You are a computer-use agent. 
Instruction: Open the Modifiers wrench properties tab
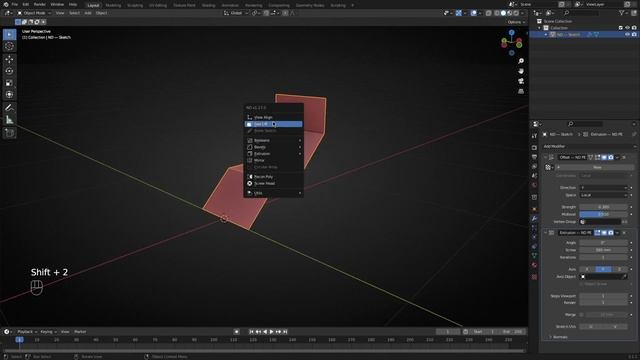coord(534,218)
